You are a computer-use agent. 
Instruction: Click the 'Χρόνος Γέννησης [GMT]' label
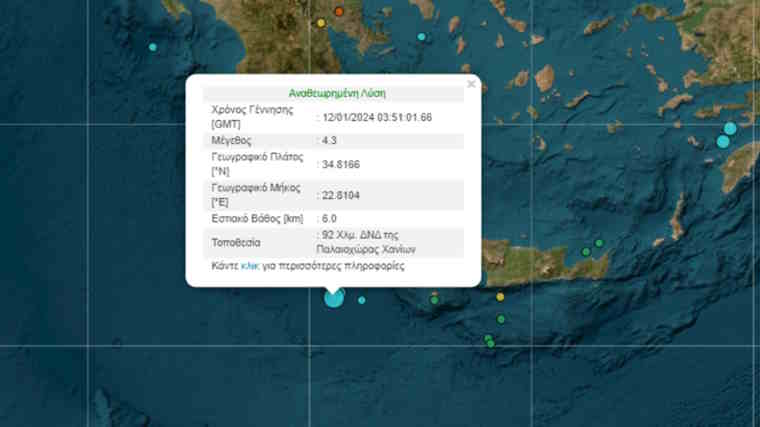pos(252,117)
